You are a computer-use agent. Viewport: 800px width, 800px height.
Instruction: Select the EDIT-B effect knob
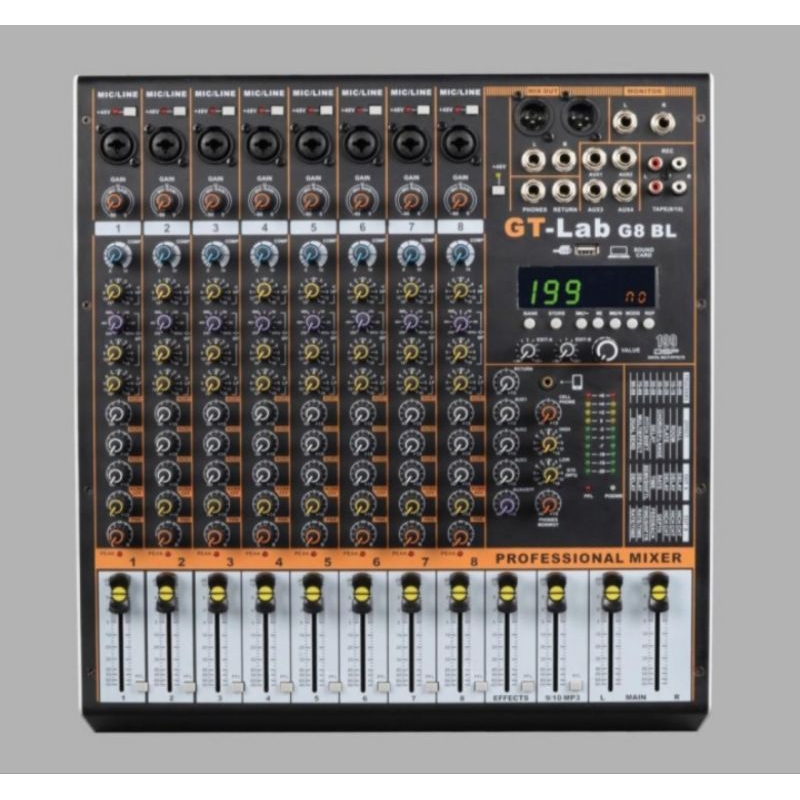pyautogui.click(x=567, y=351)
